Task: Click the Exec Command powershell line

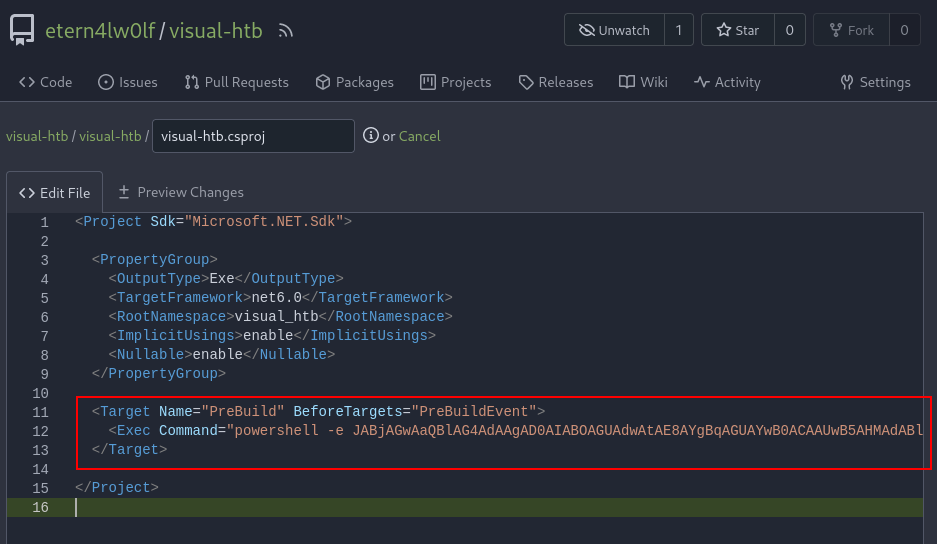Action: coord(516,430)
